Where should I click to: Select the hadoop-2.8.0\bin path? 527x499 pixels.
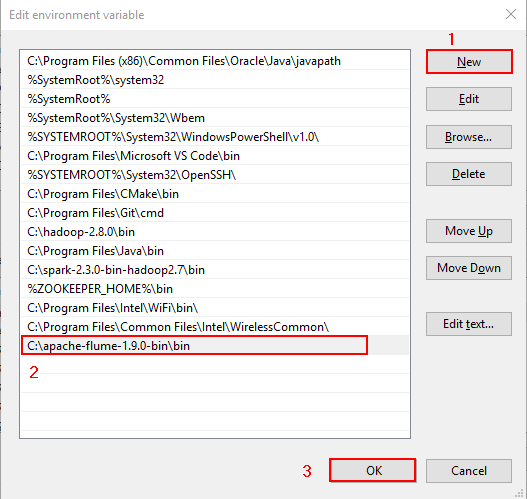pos(215,232)
